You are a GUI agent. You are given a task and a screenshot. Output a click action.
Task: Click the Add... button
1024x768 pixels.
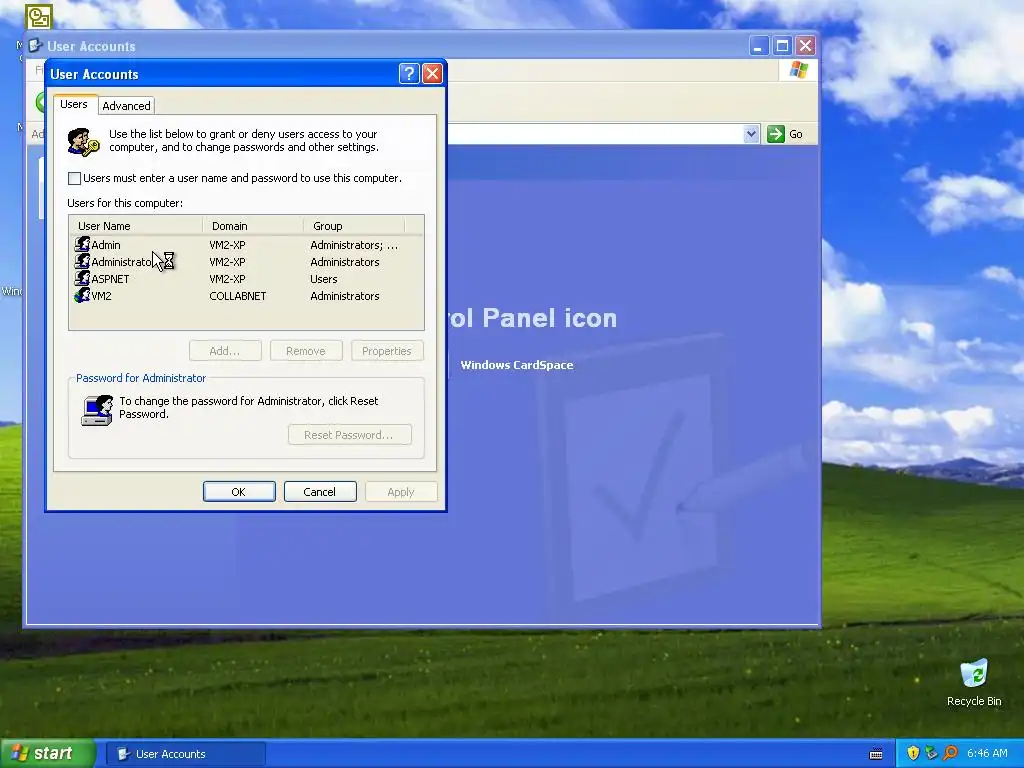[225, 351]
